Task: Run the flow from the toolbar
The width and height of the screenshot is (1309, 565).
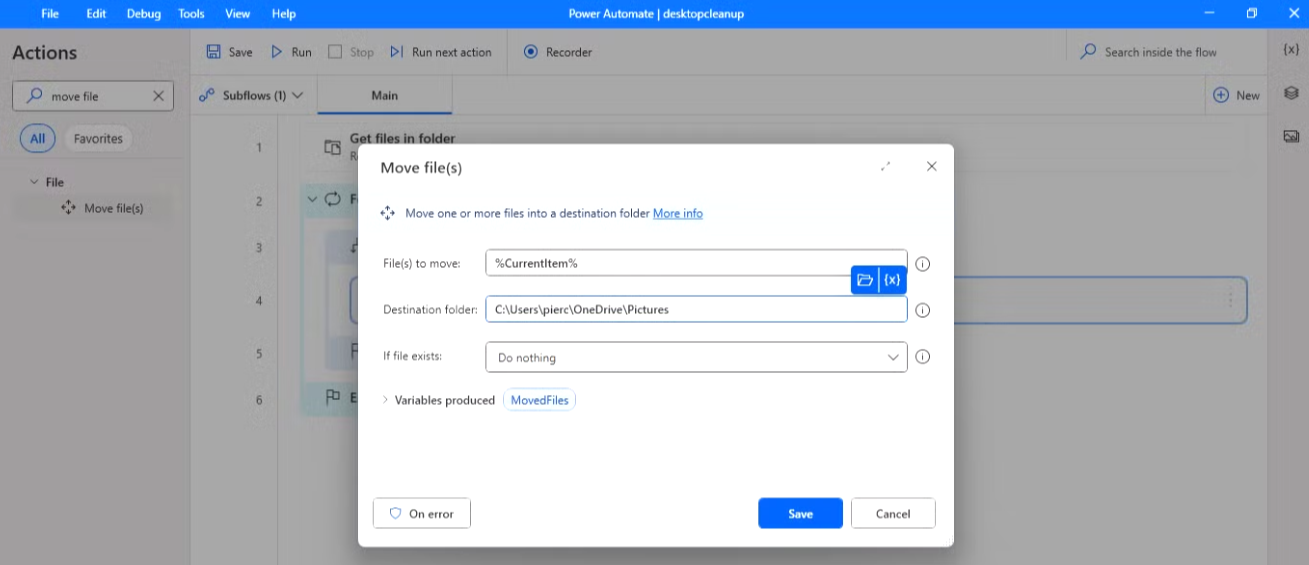Action: tap(291, 52)
